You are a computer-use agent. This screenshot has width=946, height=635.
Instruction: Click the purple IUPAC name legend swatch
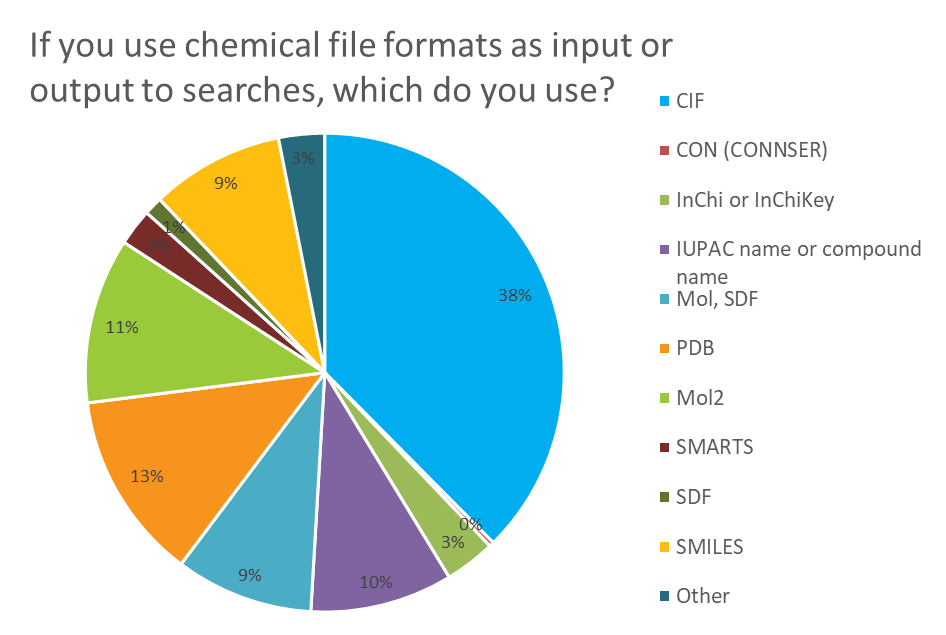pyautogui.click(x=662, y=250)
